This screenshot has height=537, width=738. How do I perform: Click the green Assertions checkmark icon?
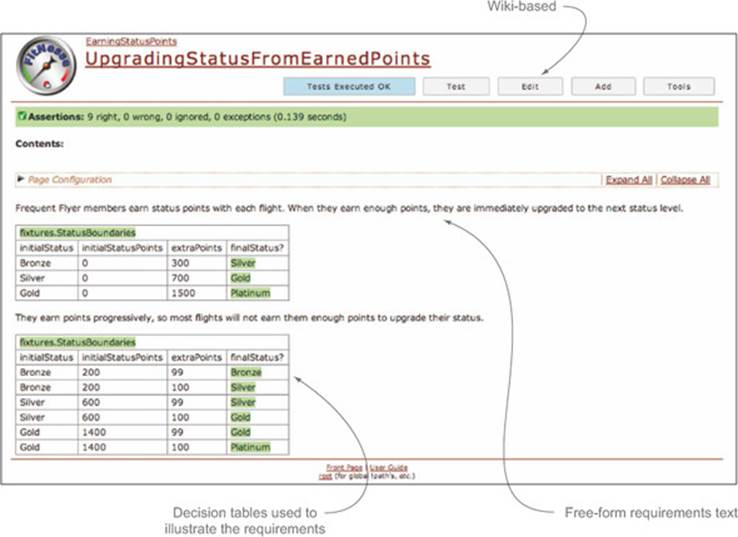tap(22, 116)
